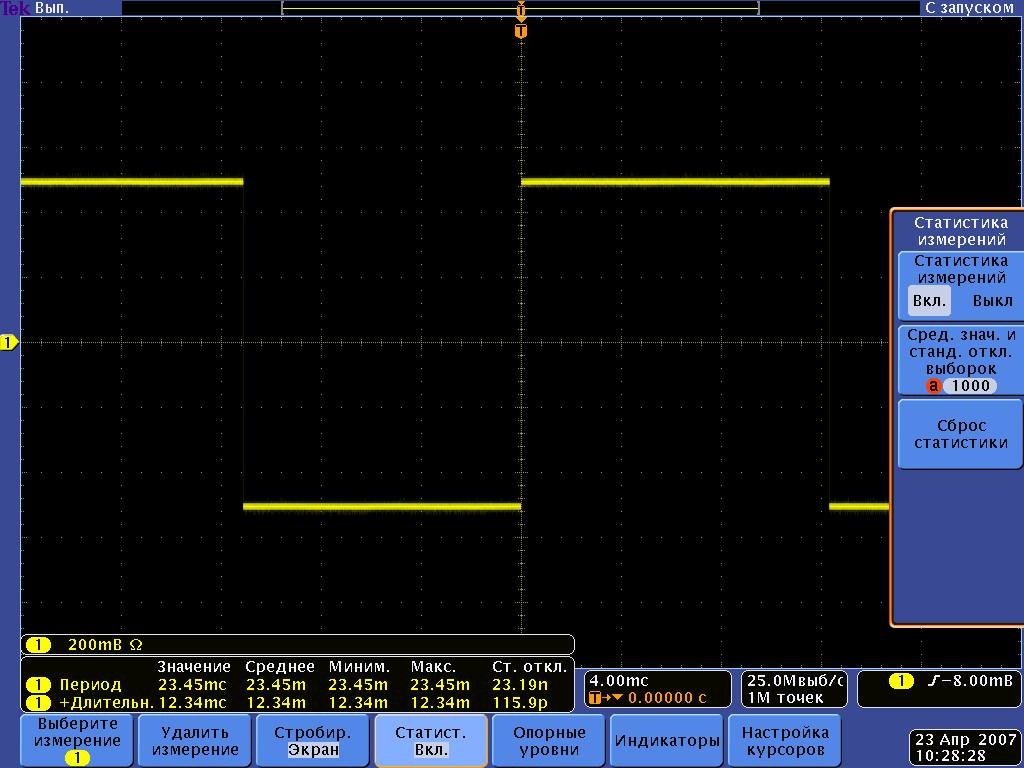Click the Период measurement label

(x=90, y=685)
